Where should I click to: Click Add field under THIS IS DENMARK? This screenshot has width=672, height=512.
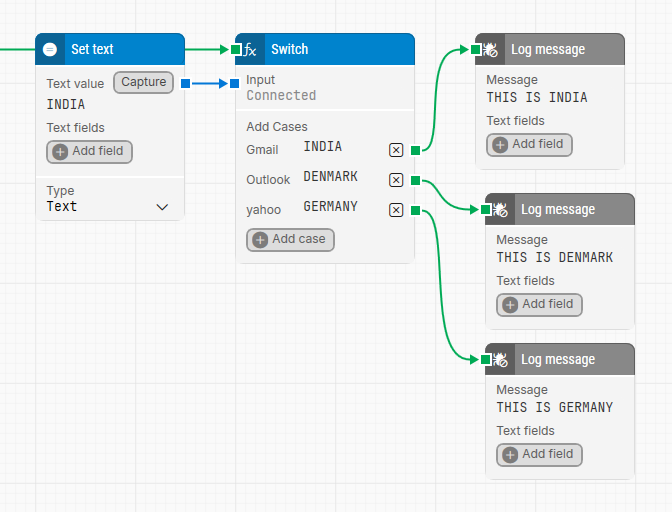click(x=539, y=305)
